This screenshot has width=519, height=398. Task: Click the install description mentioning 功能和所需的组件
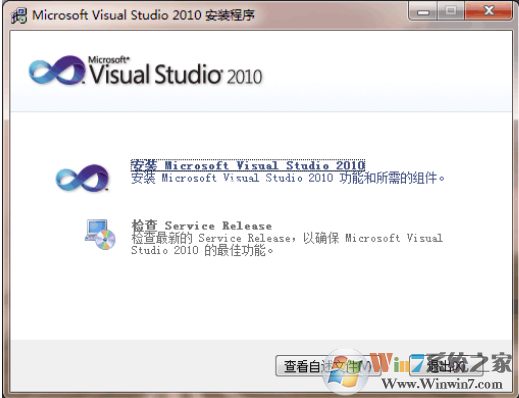pos(288,178)
